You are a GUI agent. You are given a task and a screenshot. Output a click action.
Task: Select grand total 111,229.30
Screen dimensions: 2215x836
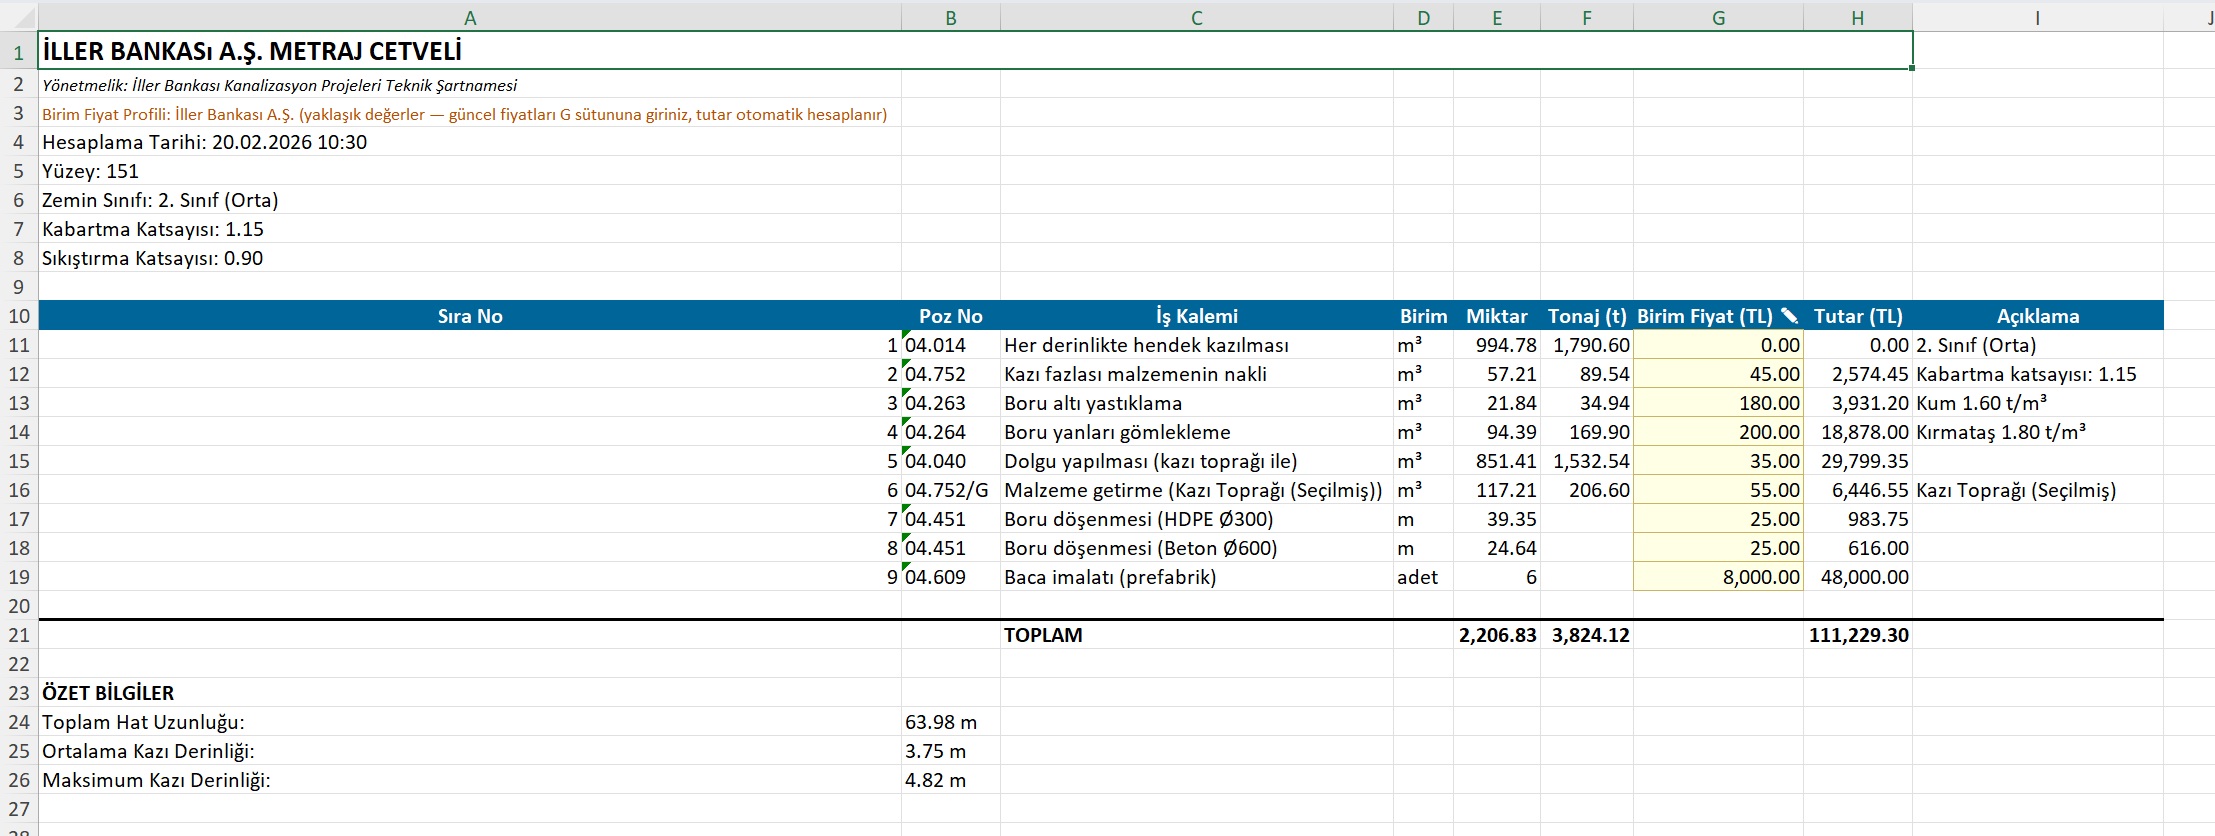[x=1857, y=635]
